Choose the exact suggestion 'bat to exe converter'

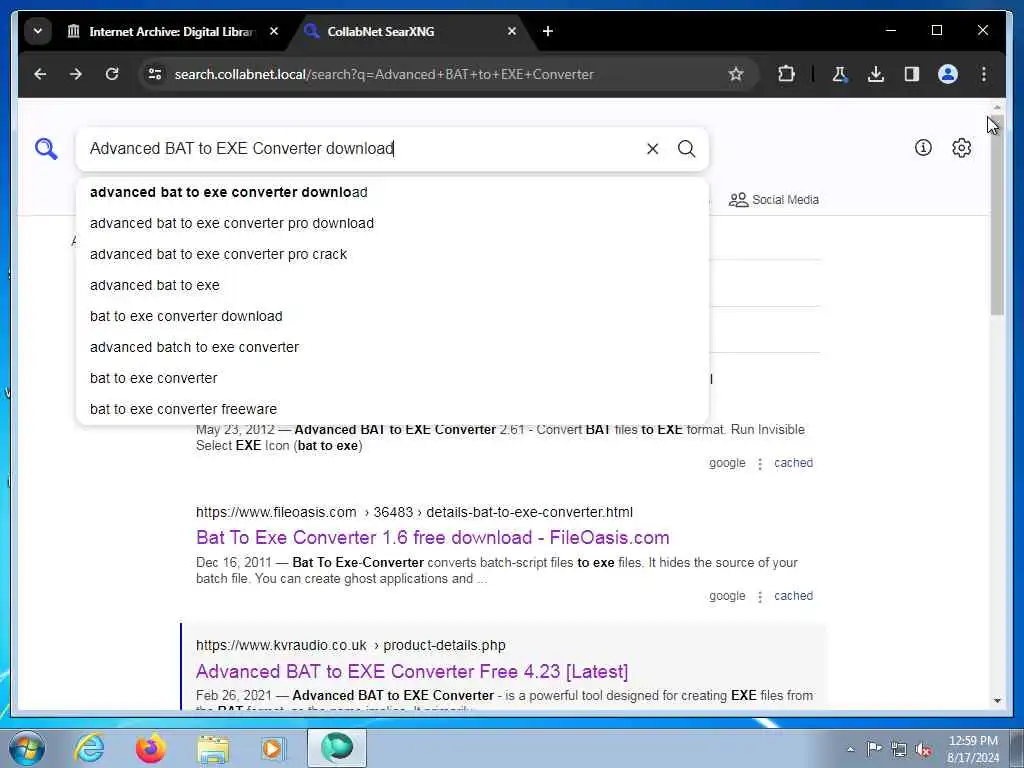392,378
